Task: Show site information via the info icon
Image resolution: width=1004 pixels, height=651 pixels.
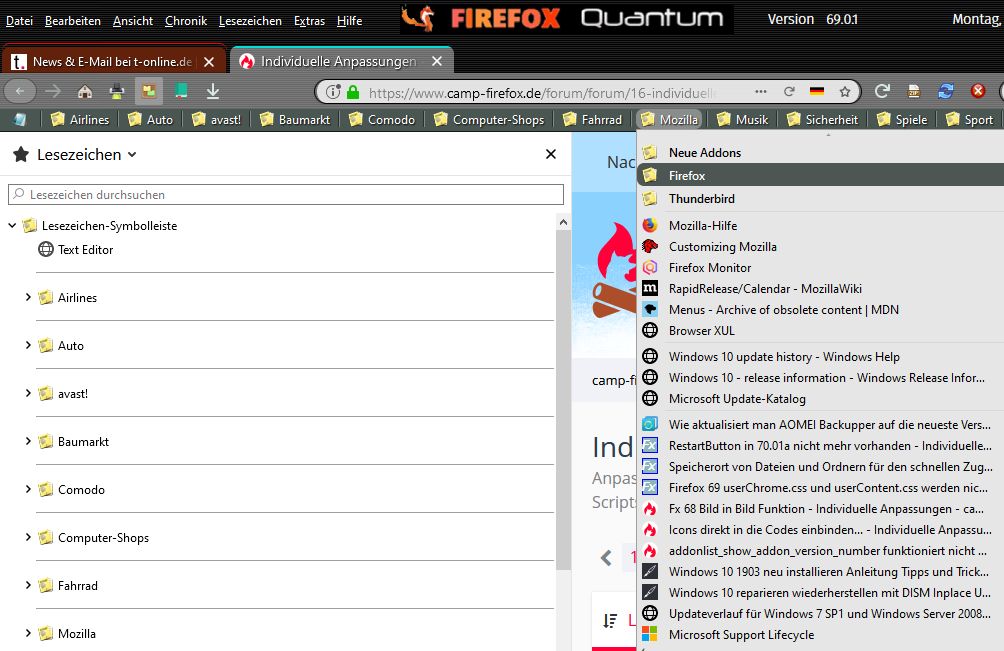Action: (333, 92)
